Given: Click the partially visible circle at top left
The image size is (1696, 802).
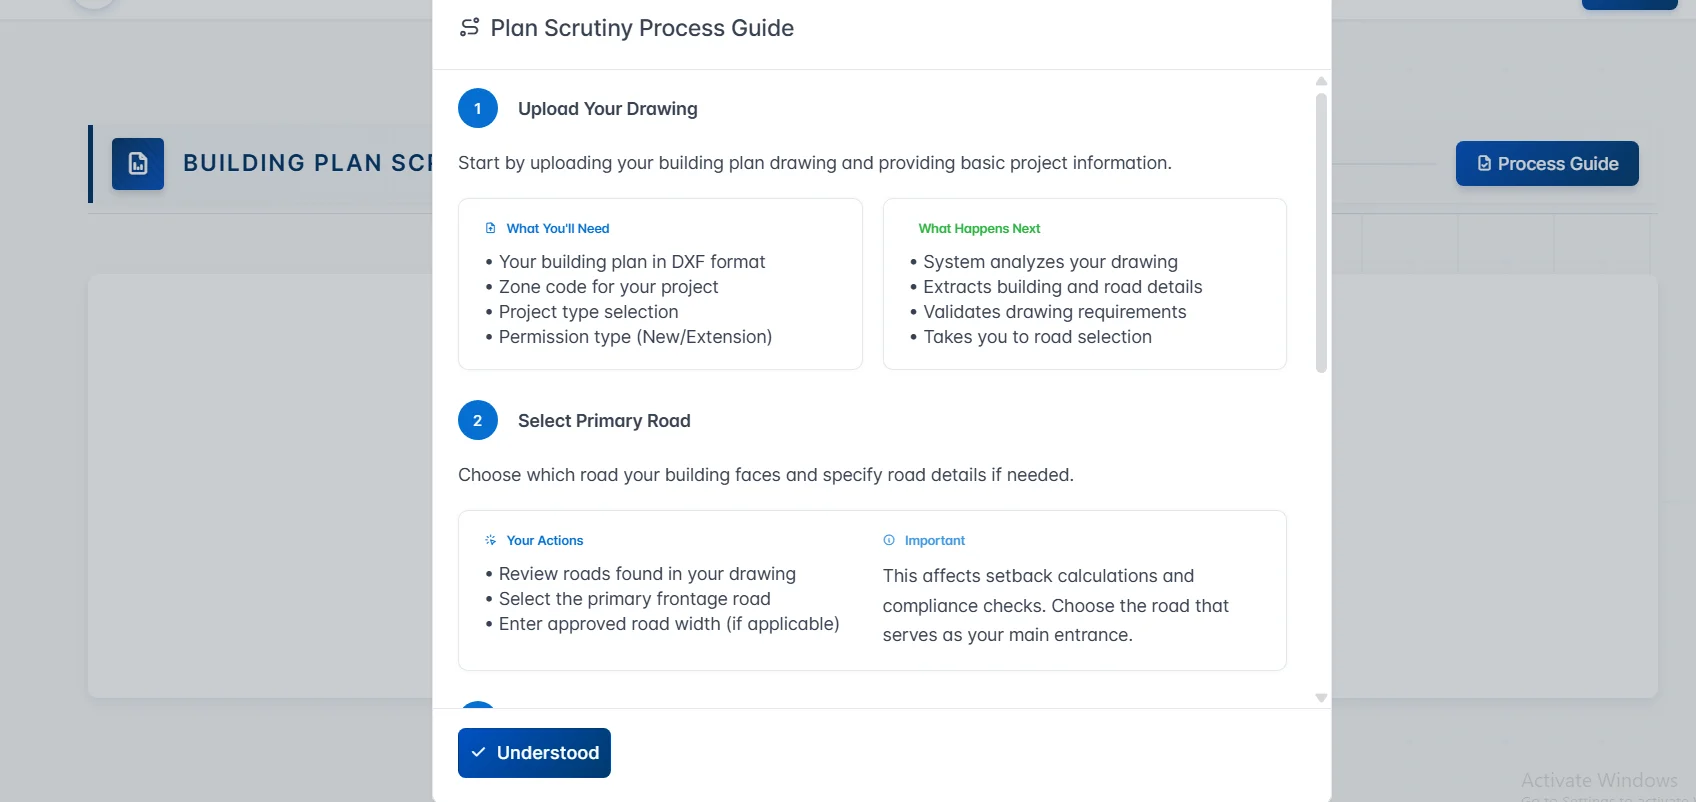Looking at the screenshot, I should (92, 3).
